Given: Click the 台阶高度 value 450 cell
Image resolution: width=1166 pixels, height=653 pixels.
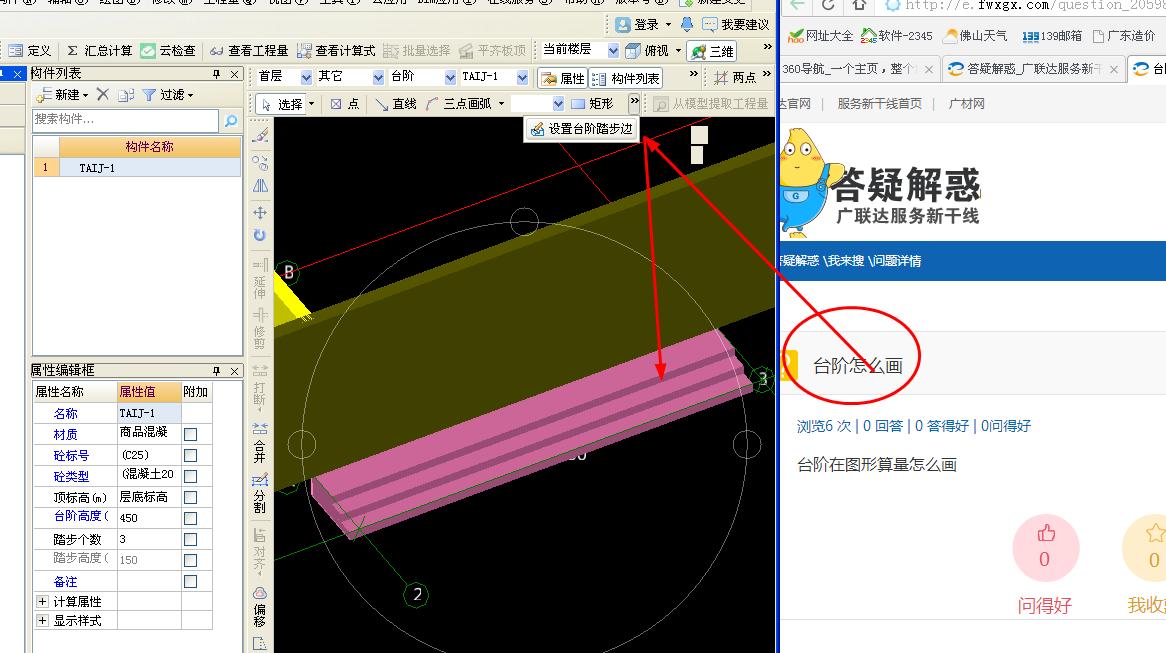Looking at the screenshot, I should click(149, 518).
